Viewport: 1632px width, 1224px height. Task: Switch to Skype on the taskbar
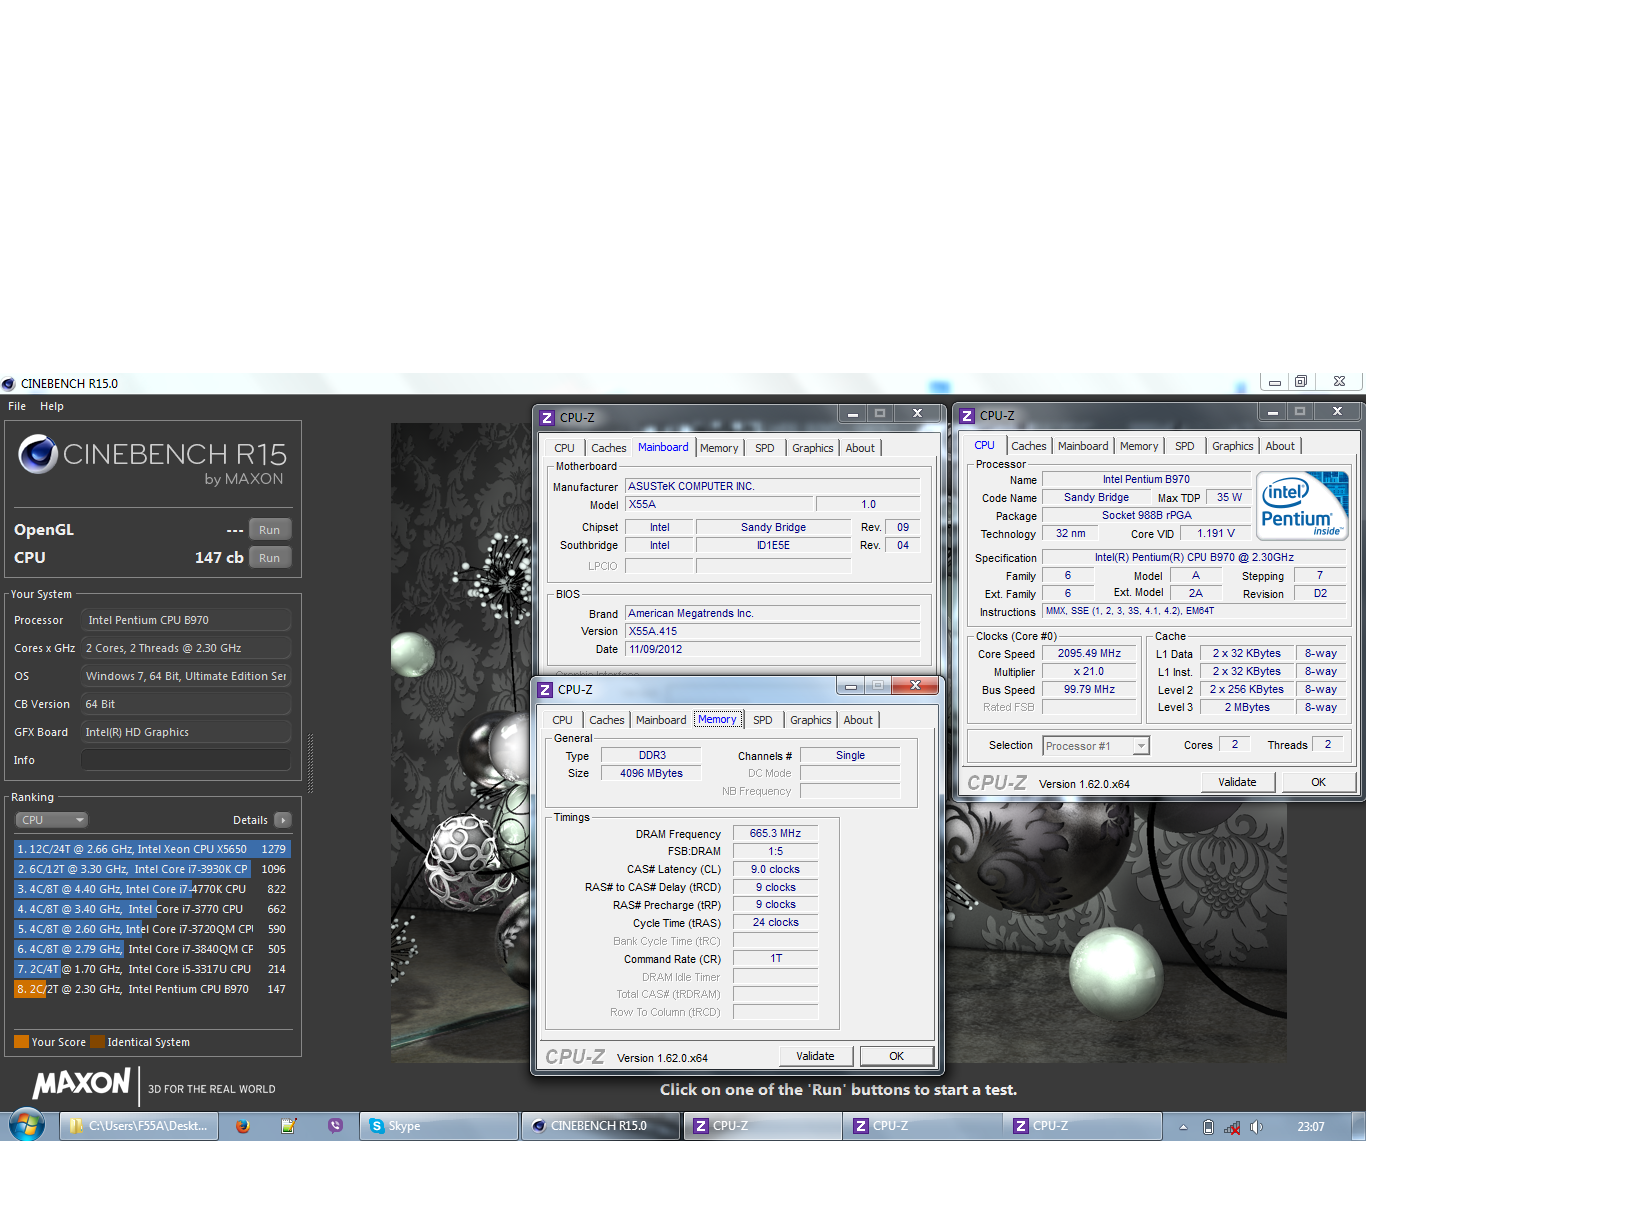pyautogui.click(x=439, y=1126)
